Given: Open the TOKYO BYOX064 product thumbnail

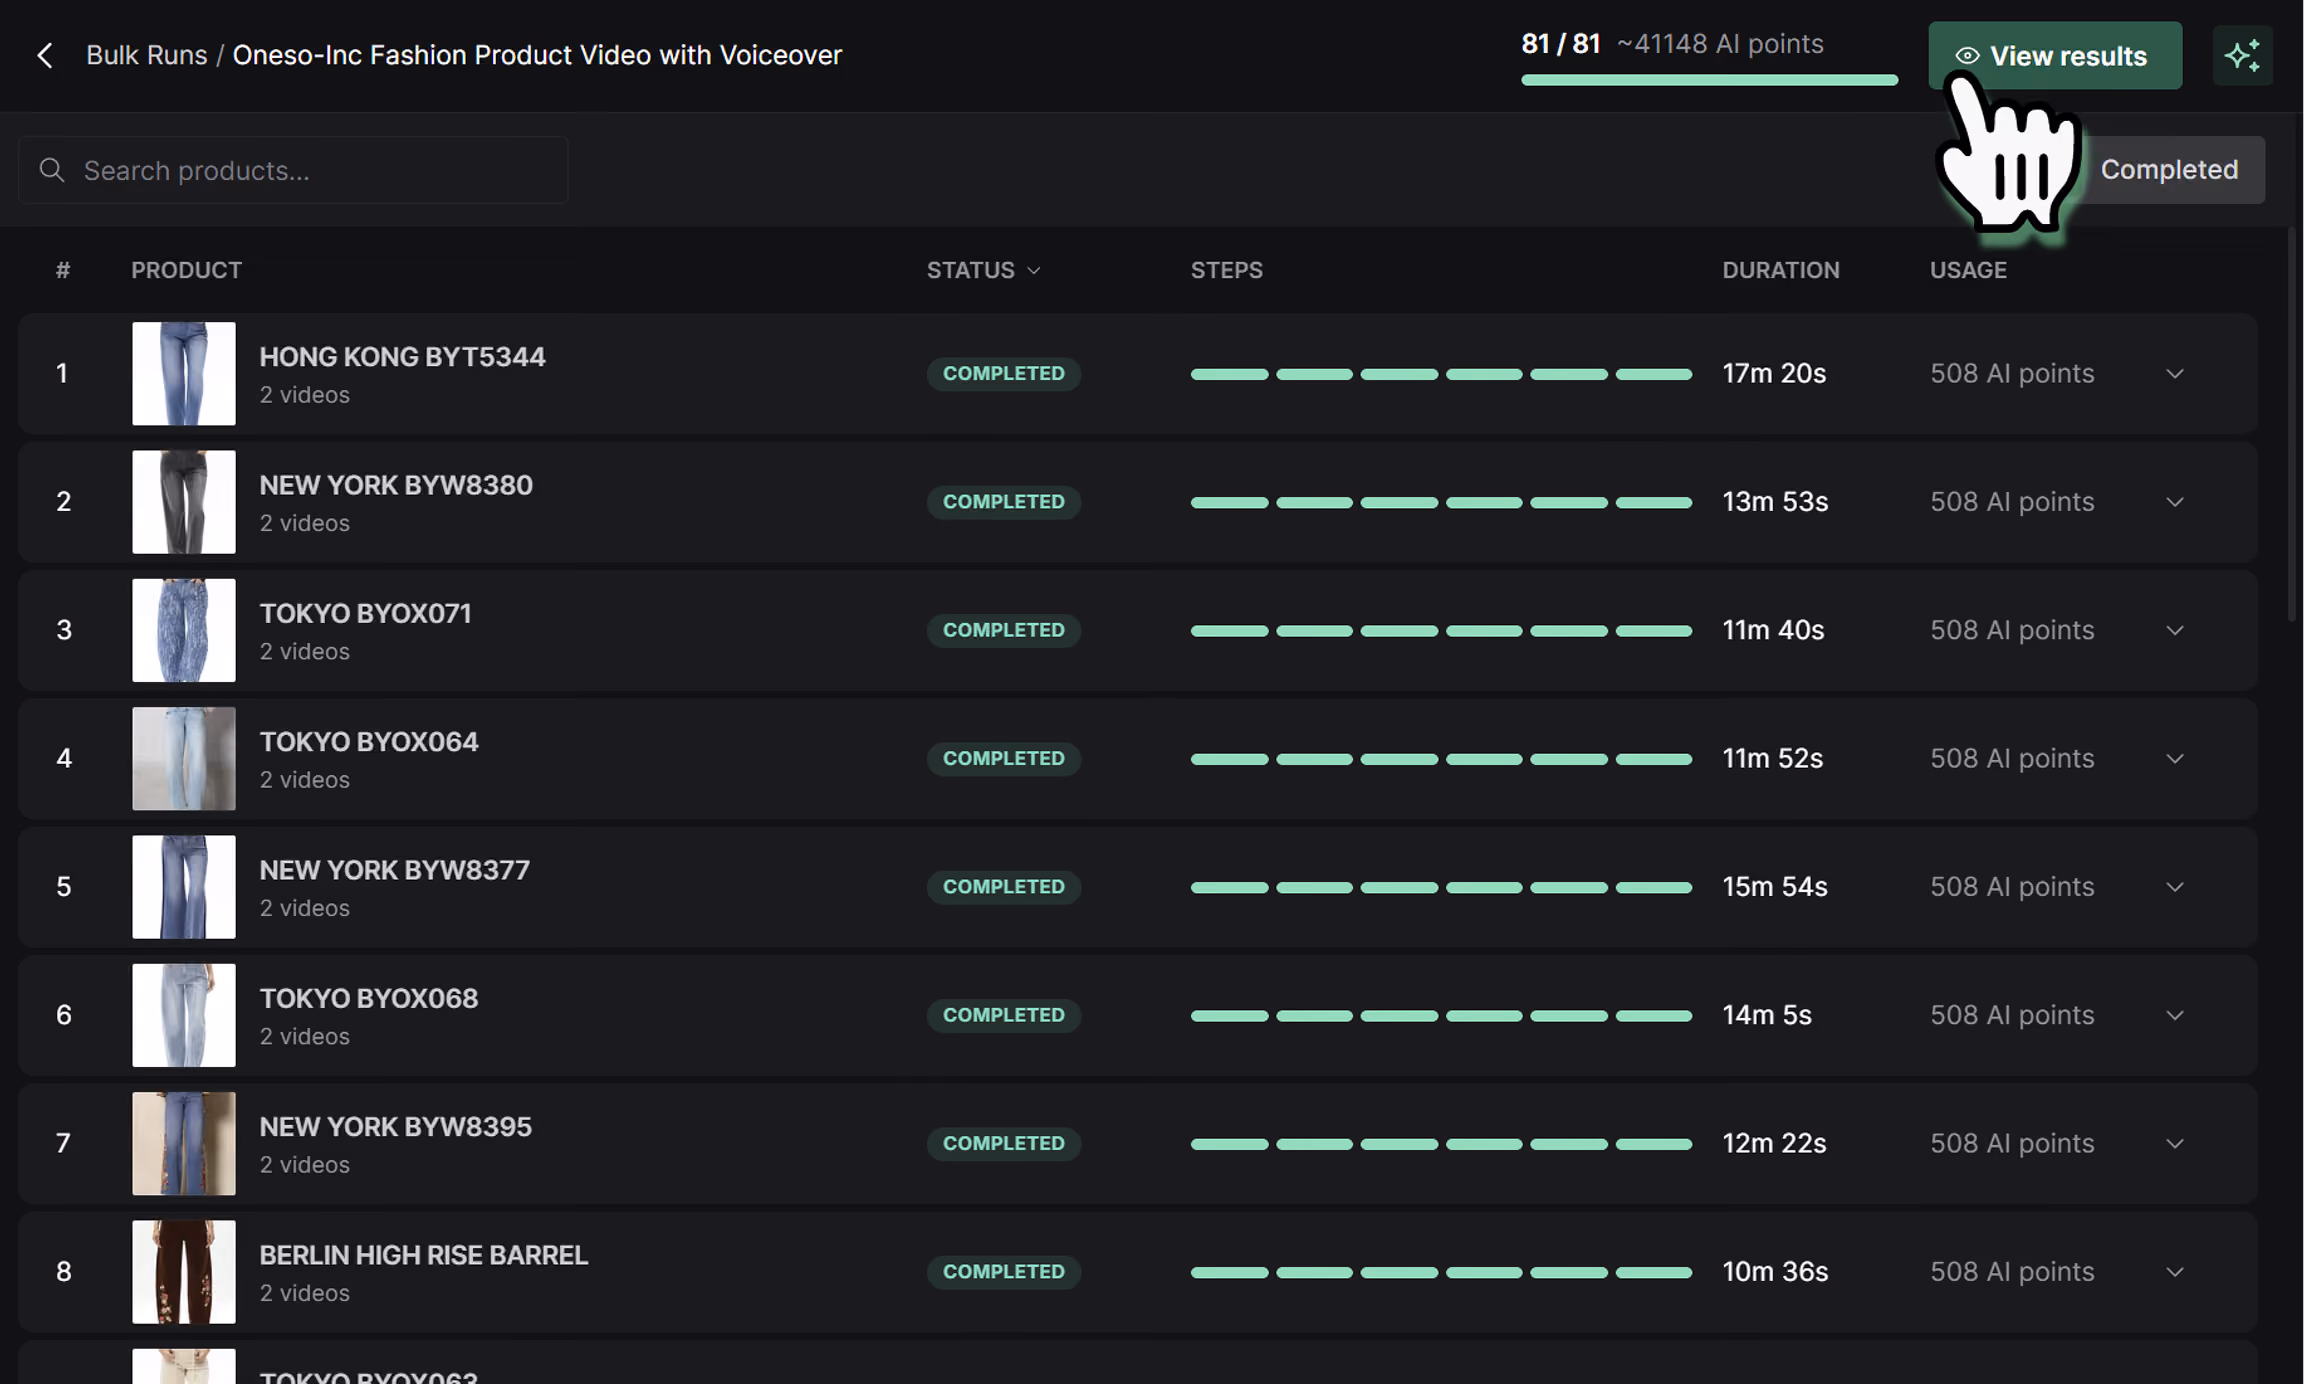Looking at the screenshot, I should click(x=184, y=759).
